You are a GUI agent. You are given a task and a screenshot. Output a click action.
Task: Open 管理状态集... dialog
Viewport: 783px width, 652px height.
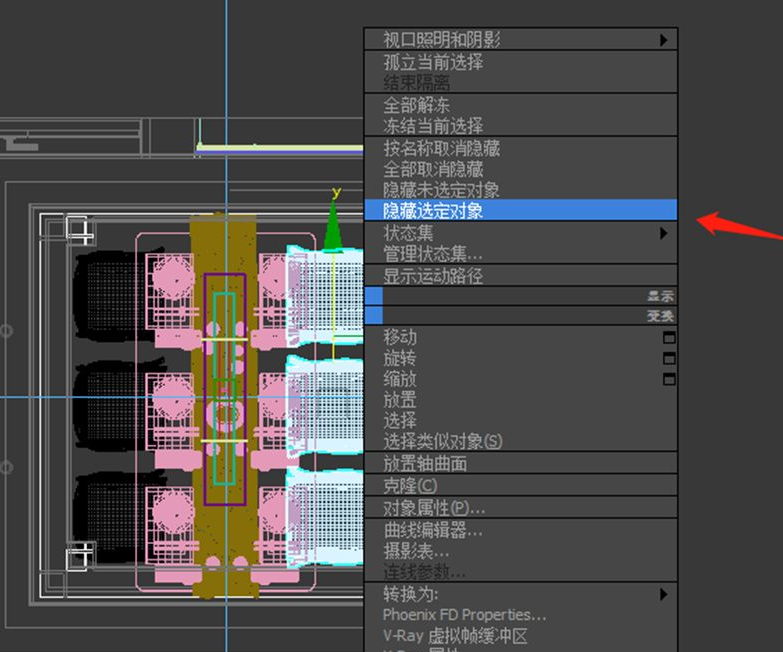pyautogui.click(x=521, y=253)
